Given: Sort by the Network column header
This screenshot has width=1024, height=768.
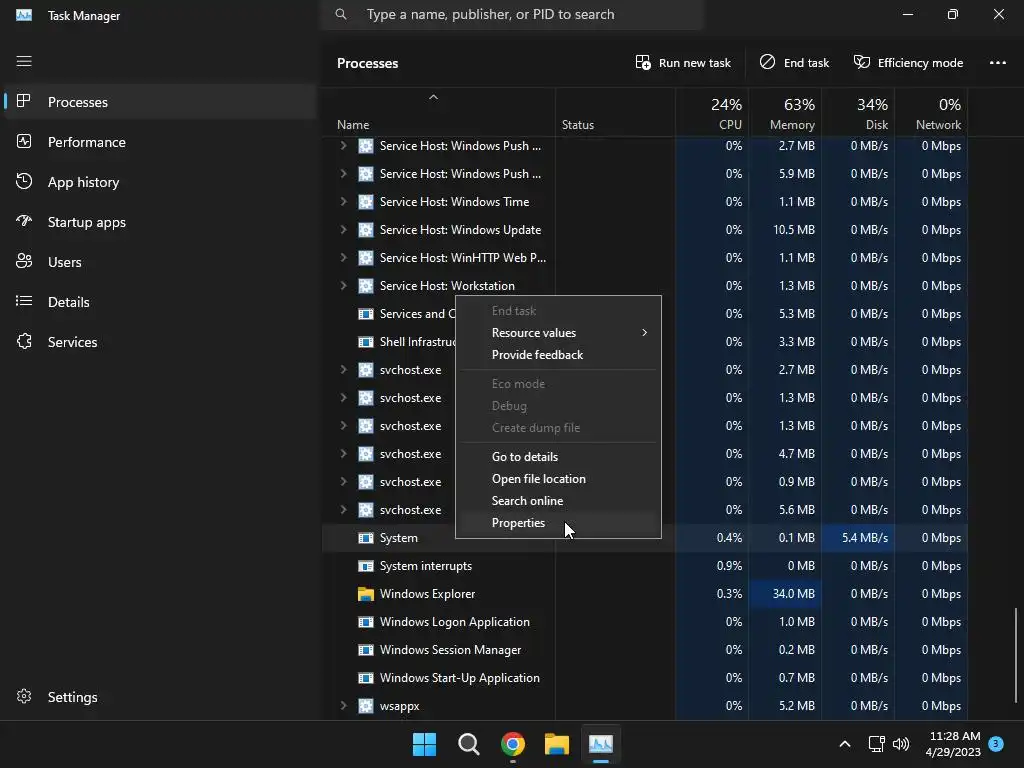Looking at the screenshot, I should [x=931, y=114].
